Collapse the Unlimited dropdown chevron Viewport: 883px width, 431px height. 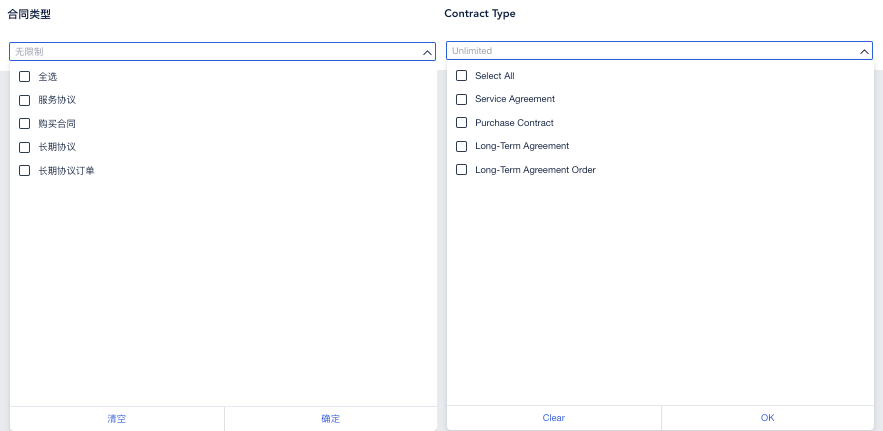click(865, 51)
